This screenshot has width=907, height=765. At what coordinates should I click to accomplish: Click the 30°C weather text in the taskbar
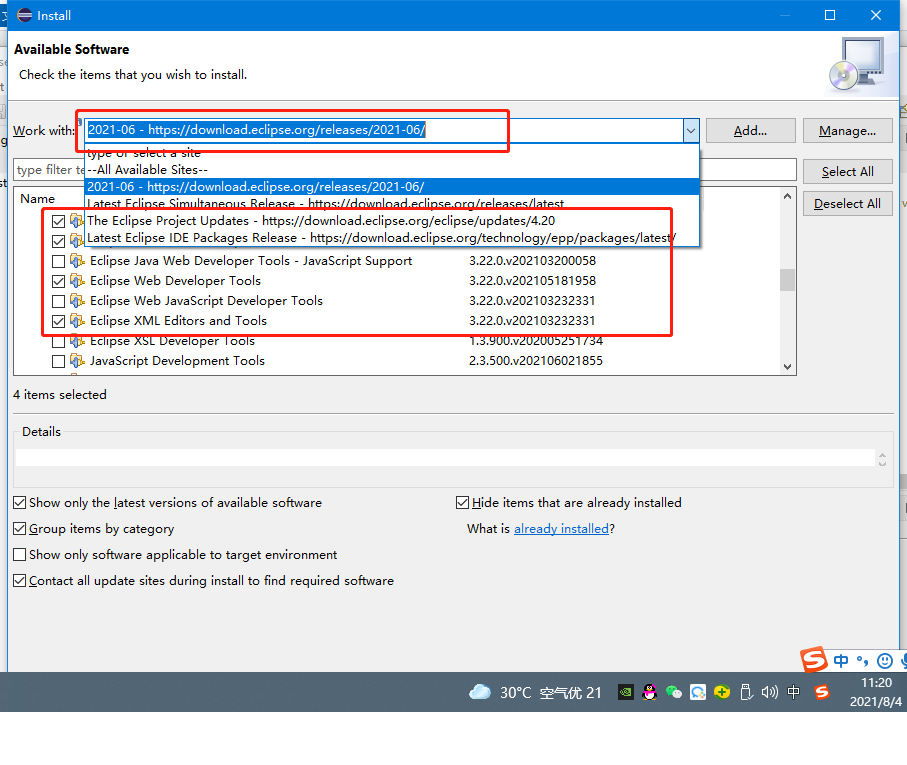click(515, 692)
